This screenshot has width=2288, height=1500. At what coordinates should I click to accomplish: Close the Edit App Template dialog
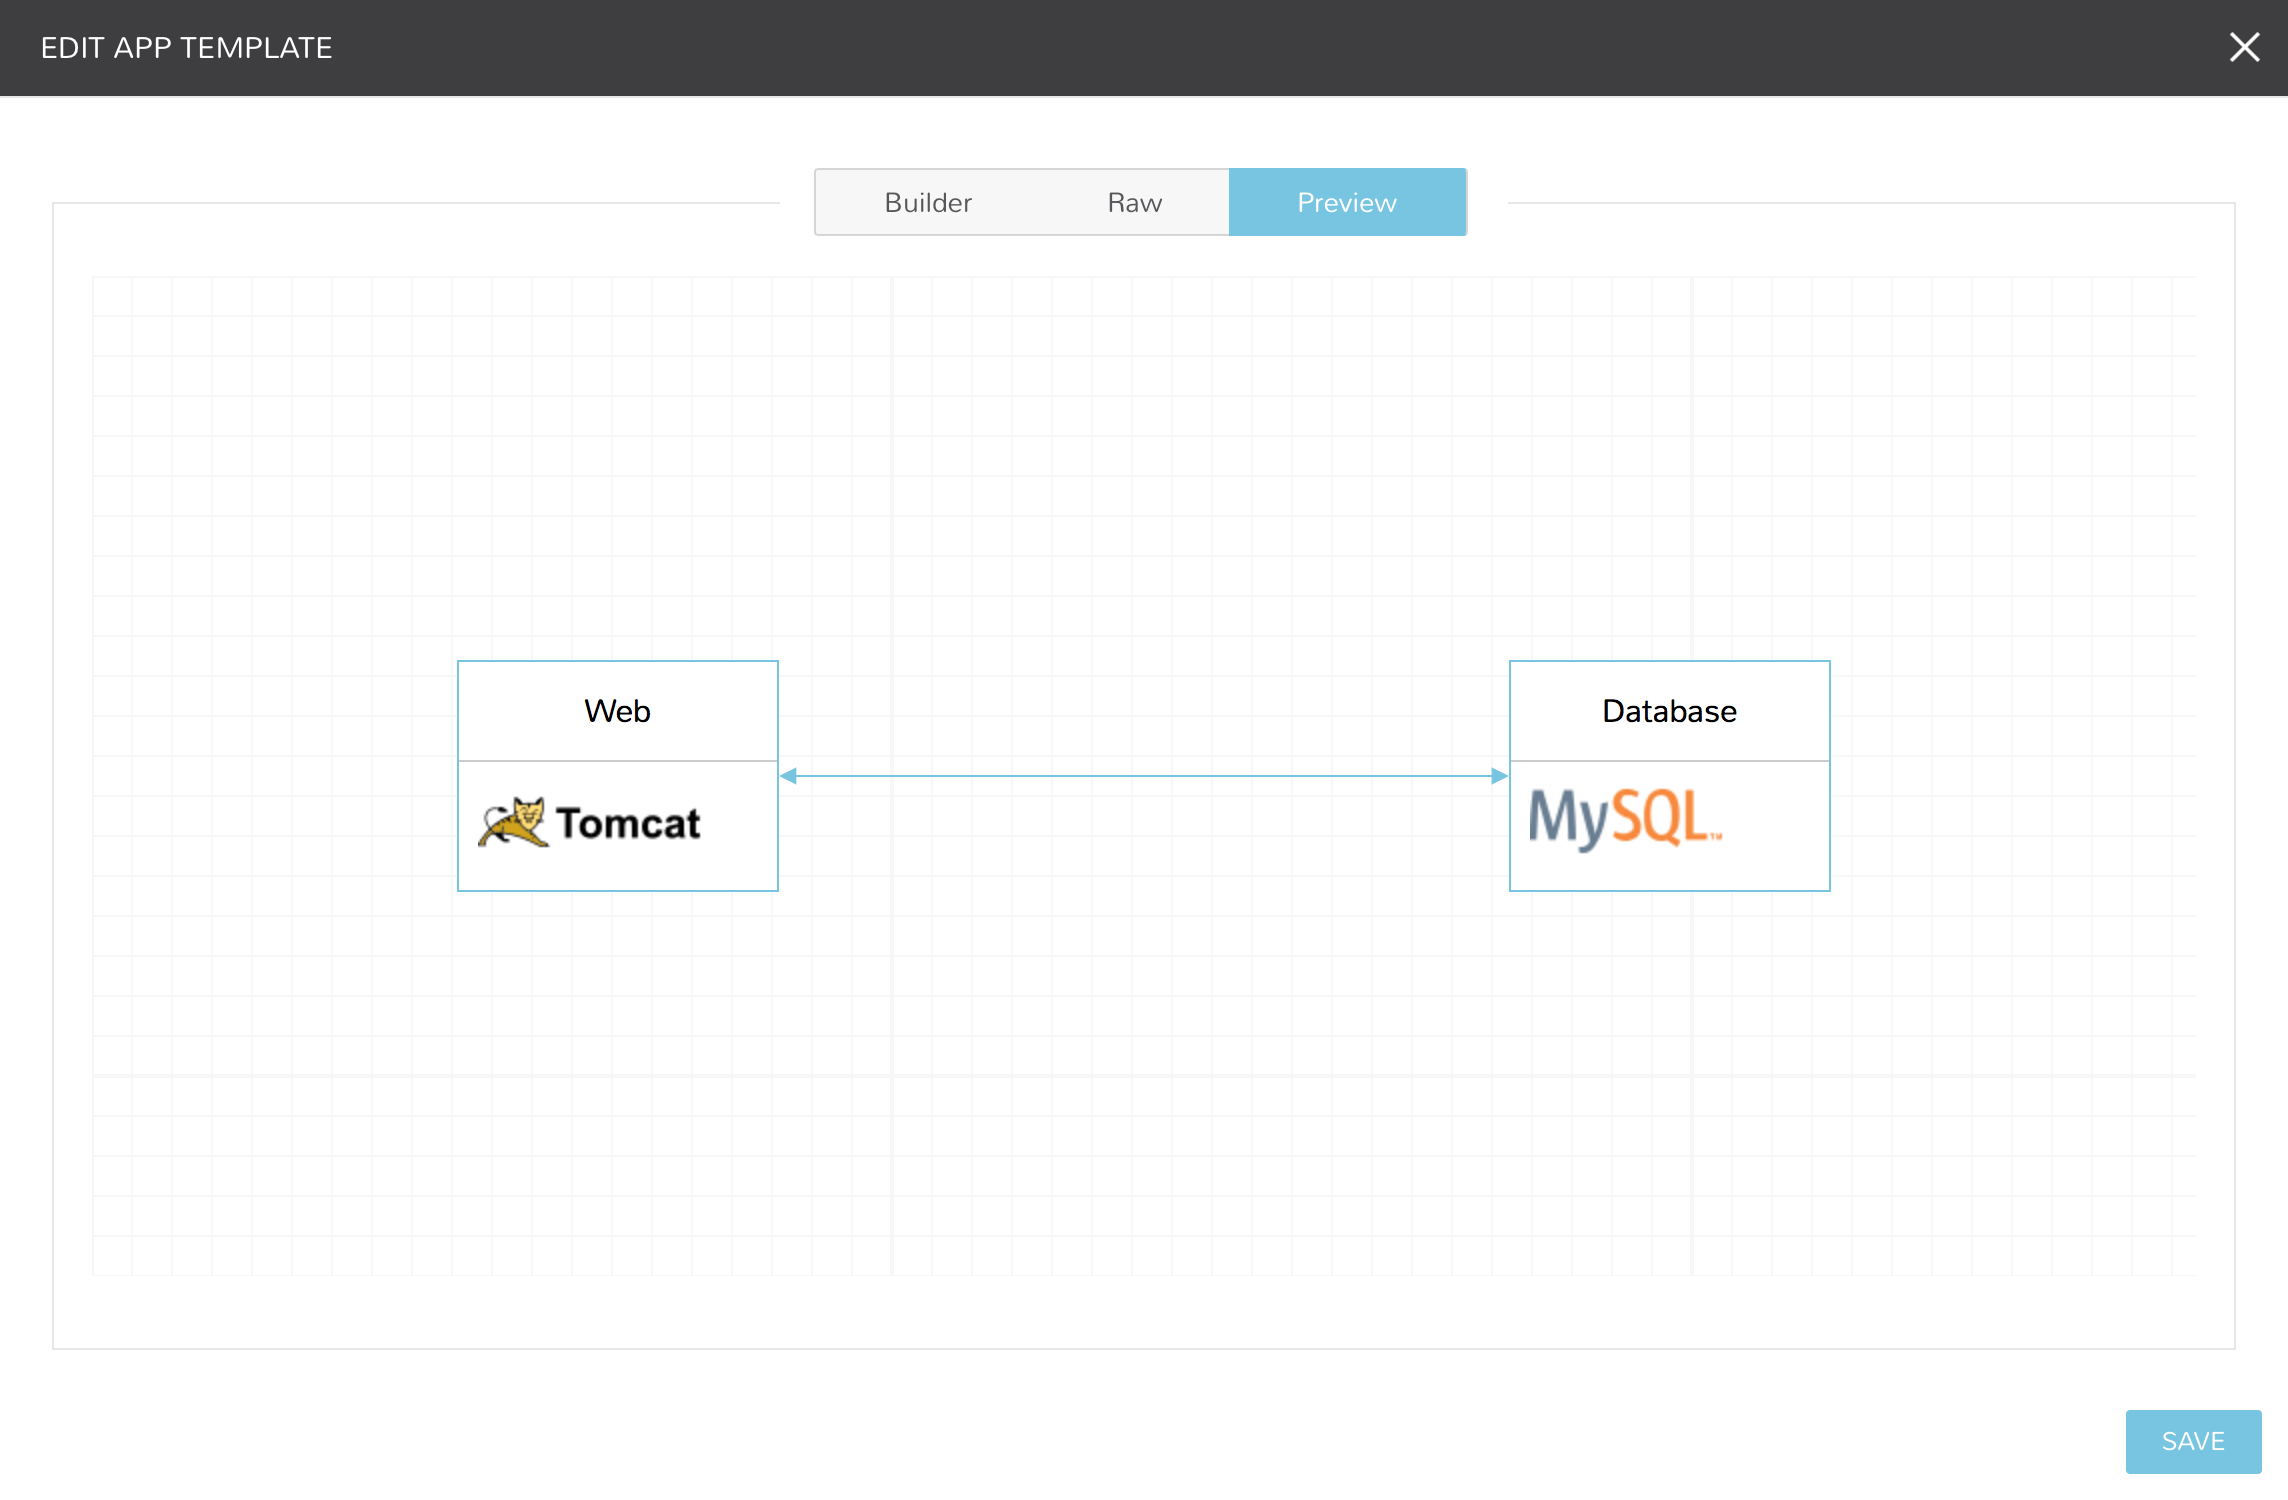pos(2244,47)
